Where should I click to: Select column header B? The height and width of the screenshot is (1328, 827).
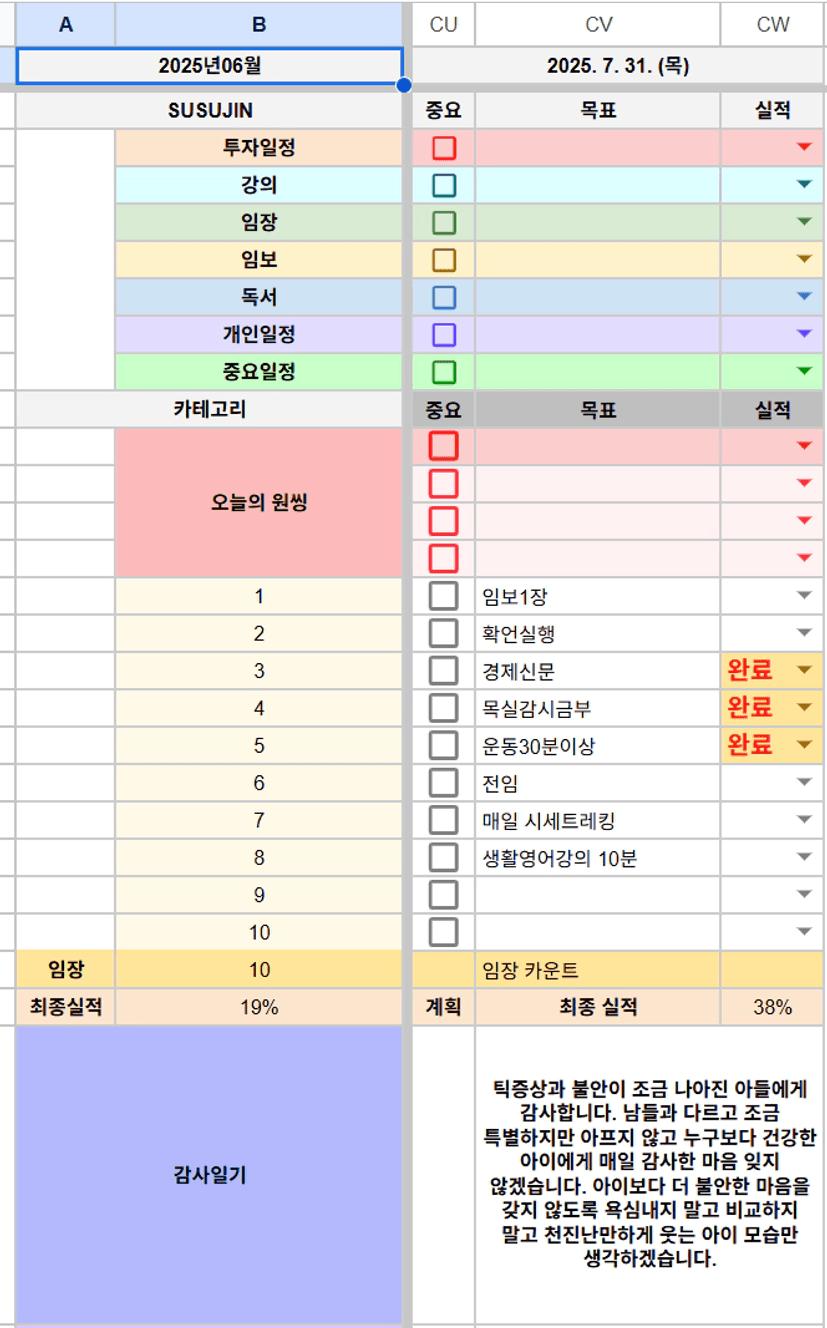coord(259,24)
